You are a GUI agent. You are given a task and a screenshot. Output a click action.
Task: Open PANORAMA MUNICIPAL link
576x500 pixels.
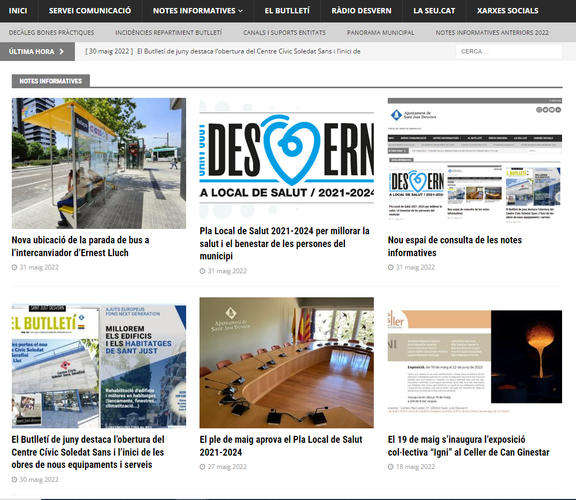coord(381,32)
